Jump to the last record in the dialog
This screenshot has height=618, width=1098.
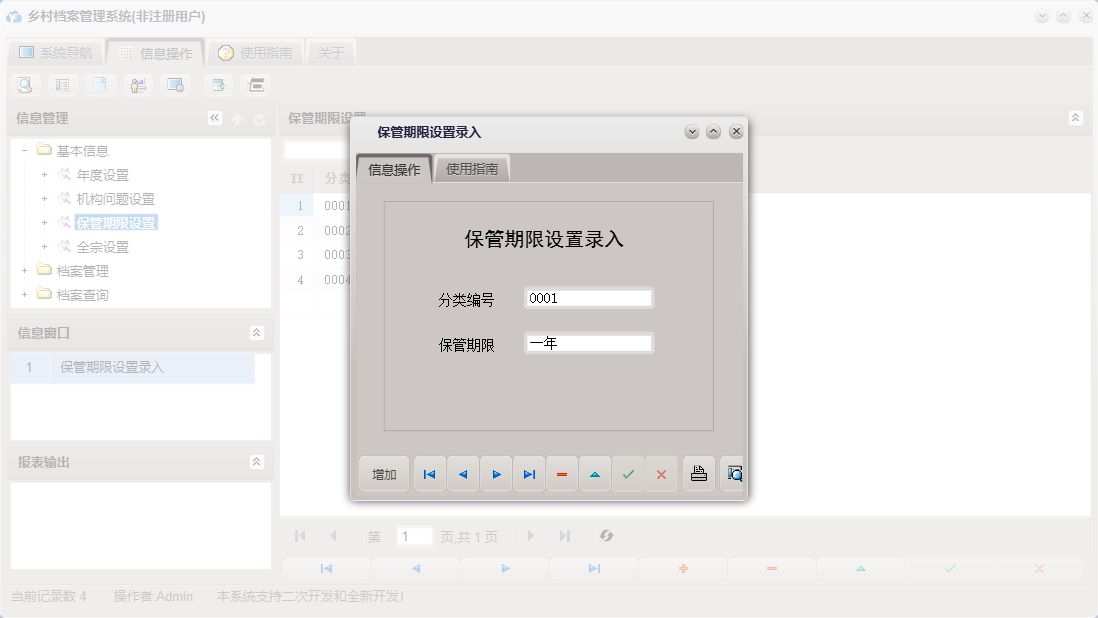click(529, 473)
